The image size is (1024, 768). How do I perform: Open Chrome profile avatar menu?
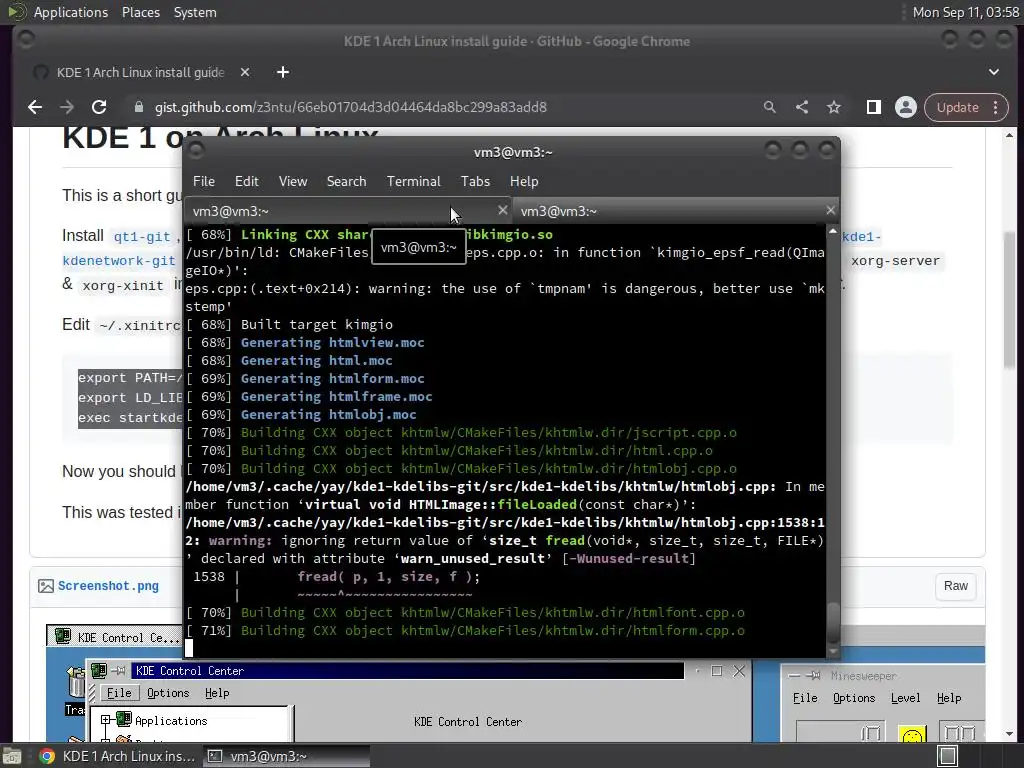tap(906, 107)
